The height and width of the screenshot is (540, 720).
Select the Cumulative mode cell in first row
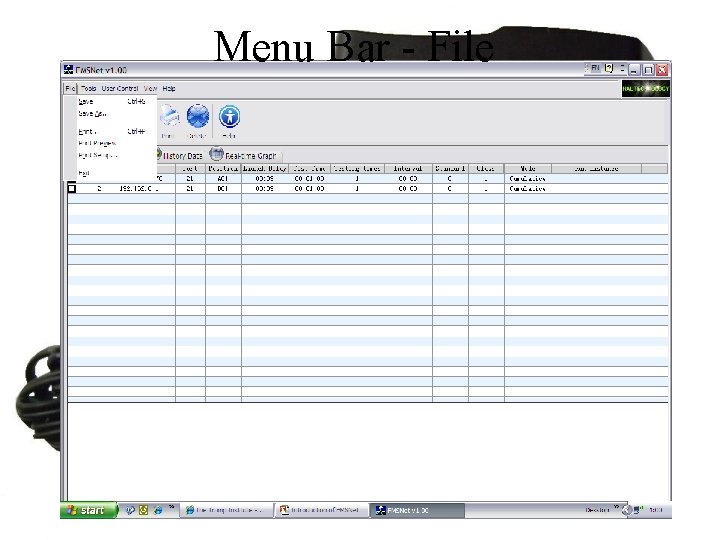tap(528, 178)
